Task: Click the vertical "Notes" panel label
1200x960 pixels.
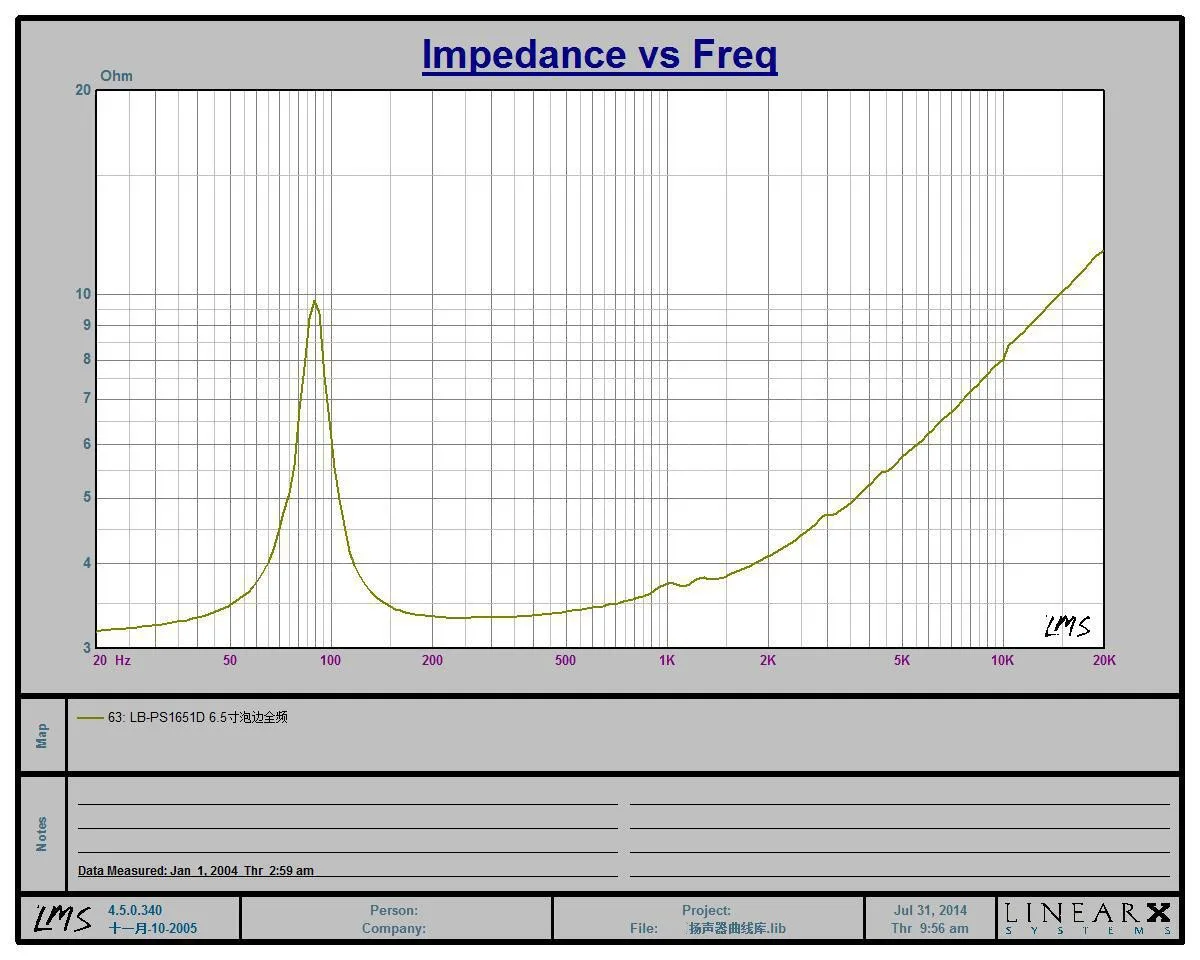Action: (42, 834)
